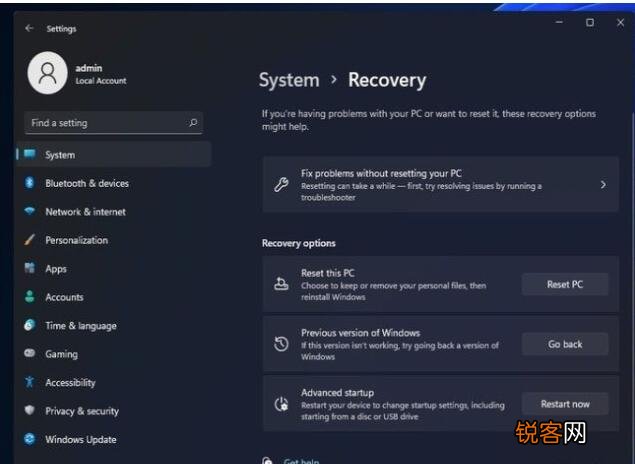Image resolution: width=635 pixels, height=464 pixels.
Task: Click the admin Local Account name
Action: point(101,74)
